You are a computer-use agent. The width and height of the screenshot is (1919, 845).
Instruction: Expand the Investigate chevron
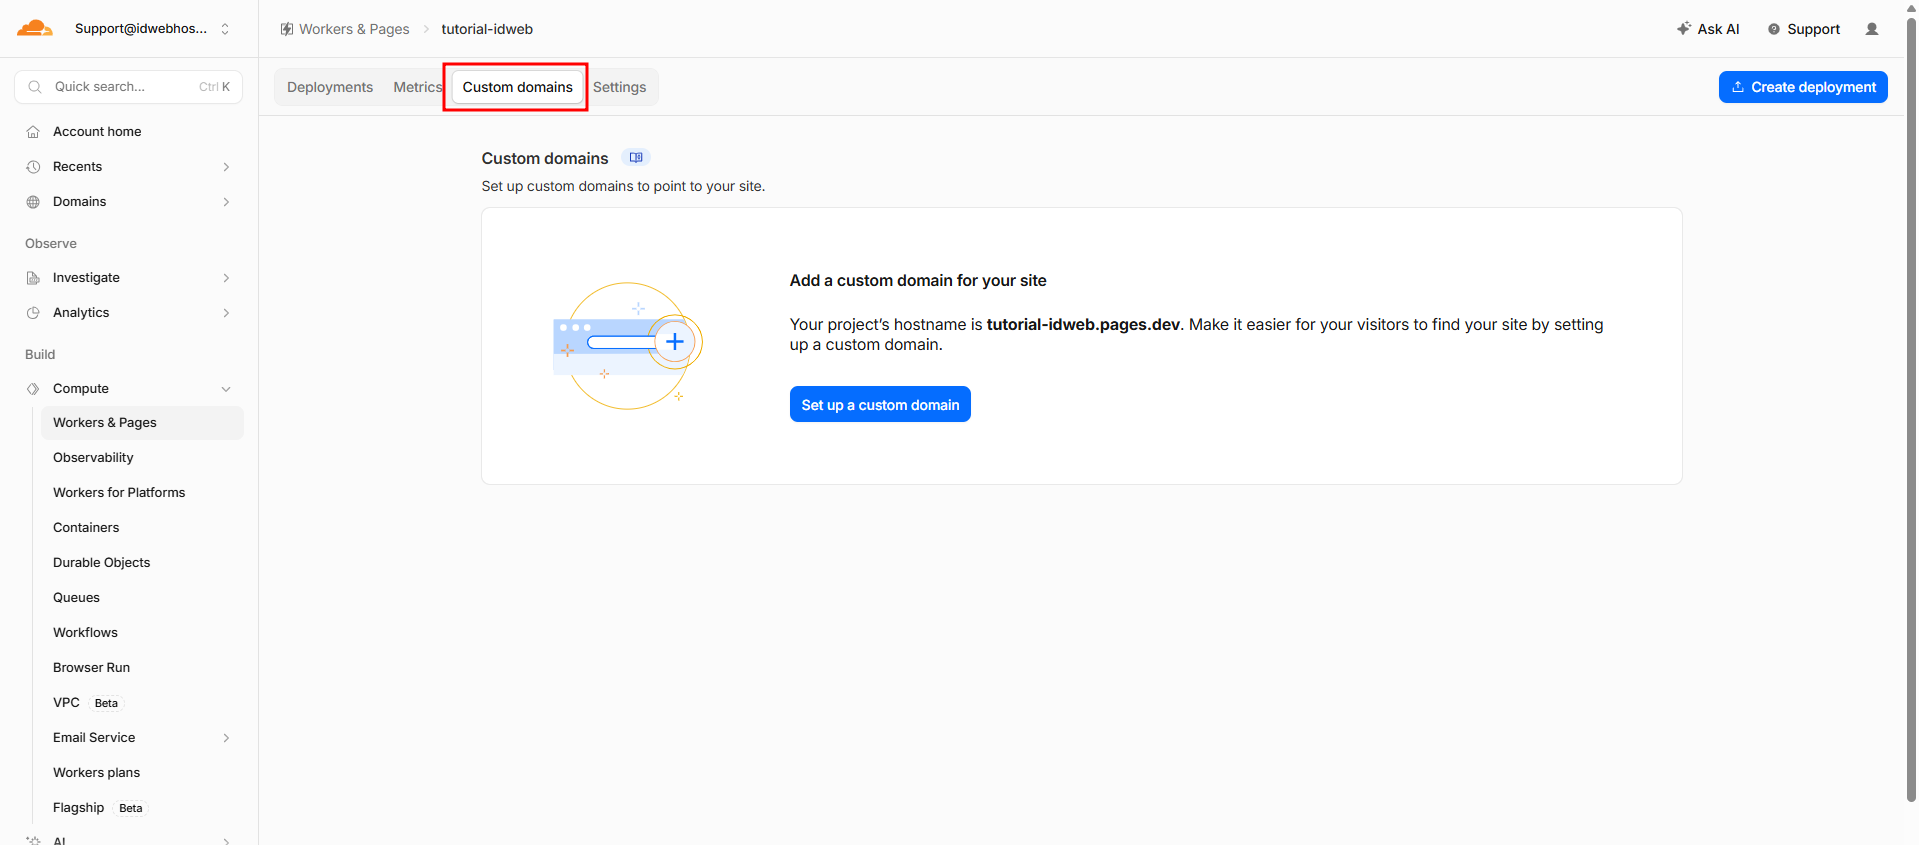tap(226, 278)
